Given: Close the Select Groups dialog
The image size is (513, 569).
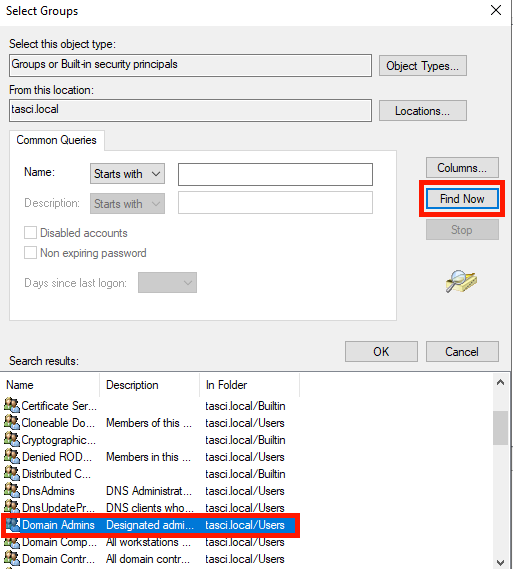Looking at the screenshot, I should (x=496, y=10).
